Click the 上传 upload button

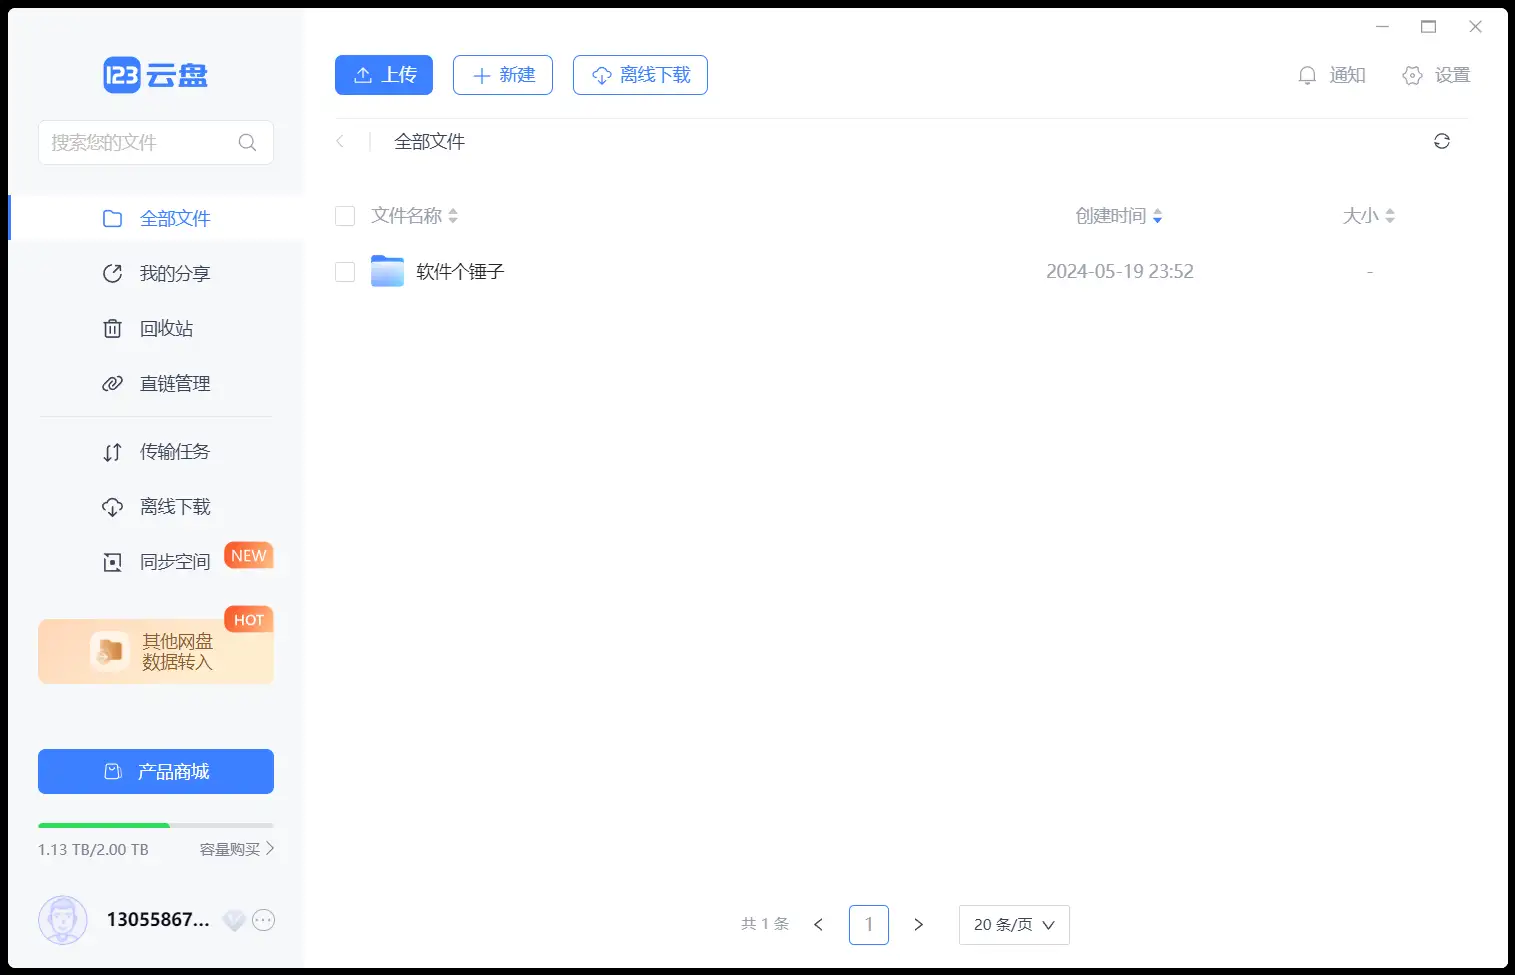(x=384, y=75)
